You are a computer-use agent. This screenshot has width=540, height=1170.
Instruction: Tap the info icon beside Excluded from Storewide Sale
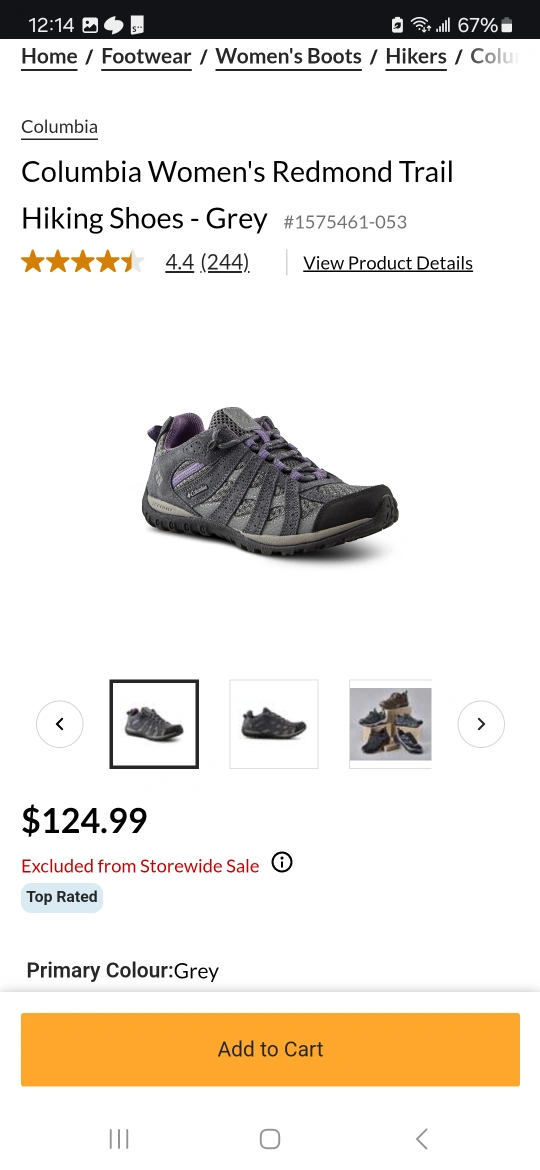click(x=281, y=863)
